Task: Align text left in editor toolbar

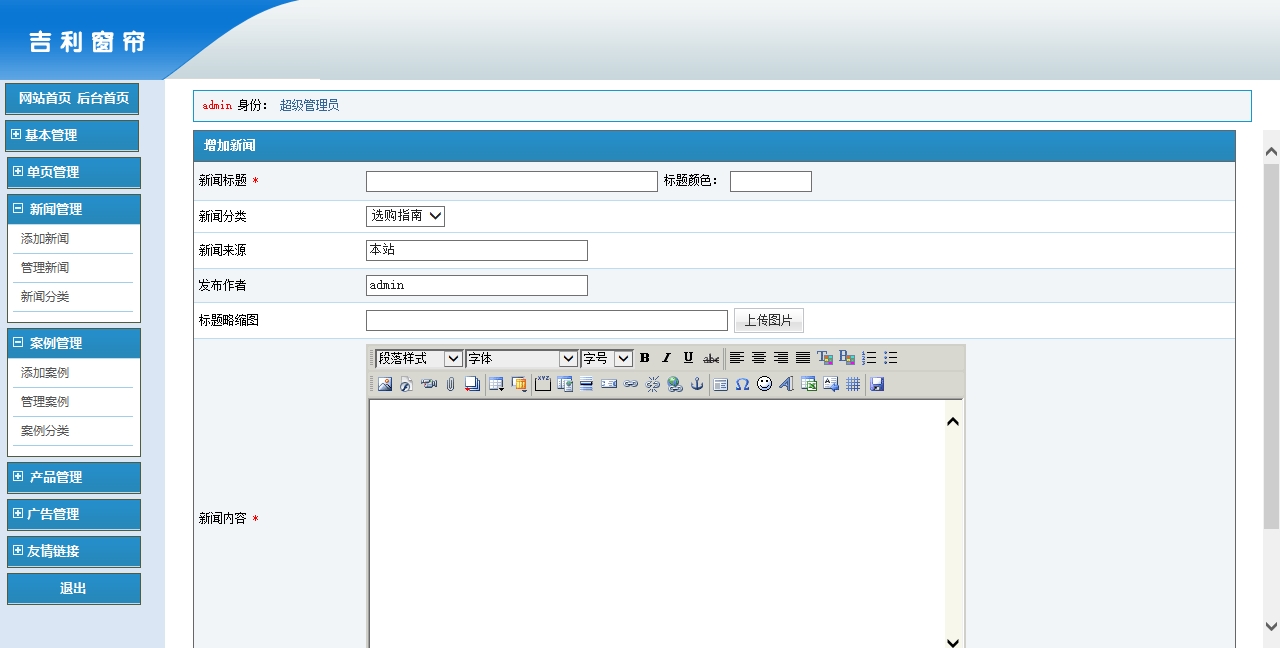Action: point(737,358)
